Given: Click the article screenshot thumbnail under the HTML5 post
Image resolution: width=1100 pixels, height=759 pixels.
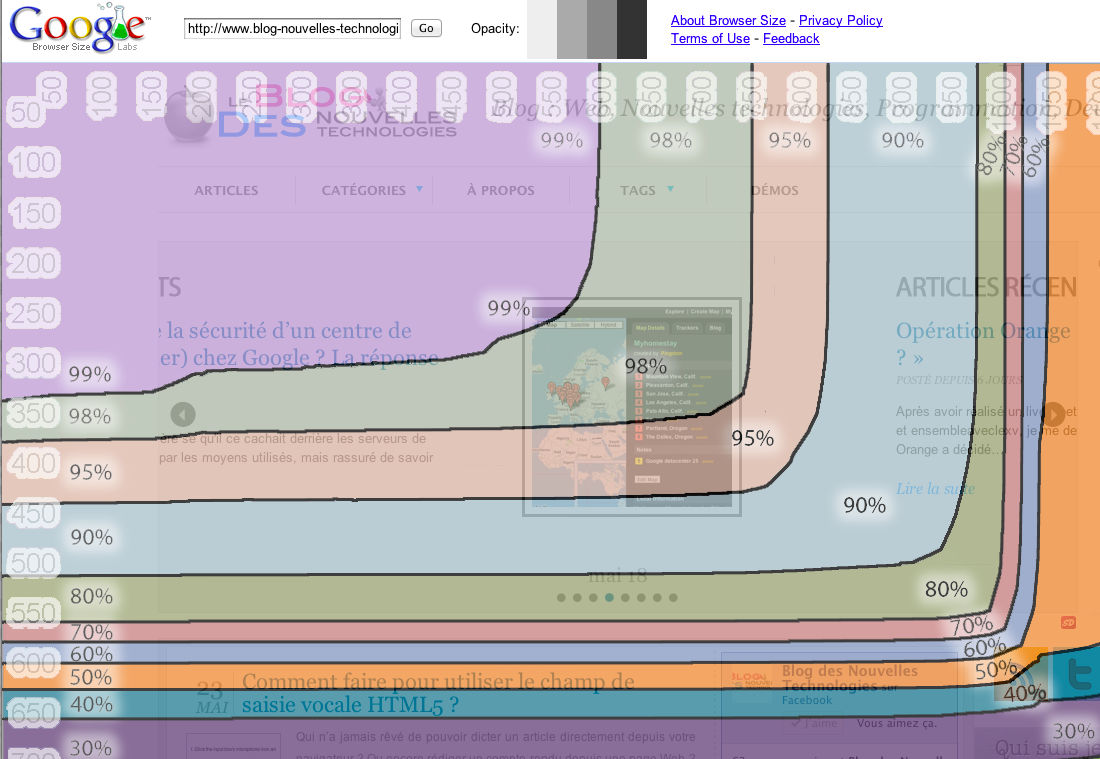Looking at the screenshot, I should pos(234,746).
